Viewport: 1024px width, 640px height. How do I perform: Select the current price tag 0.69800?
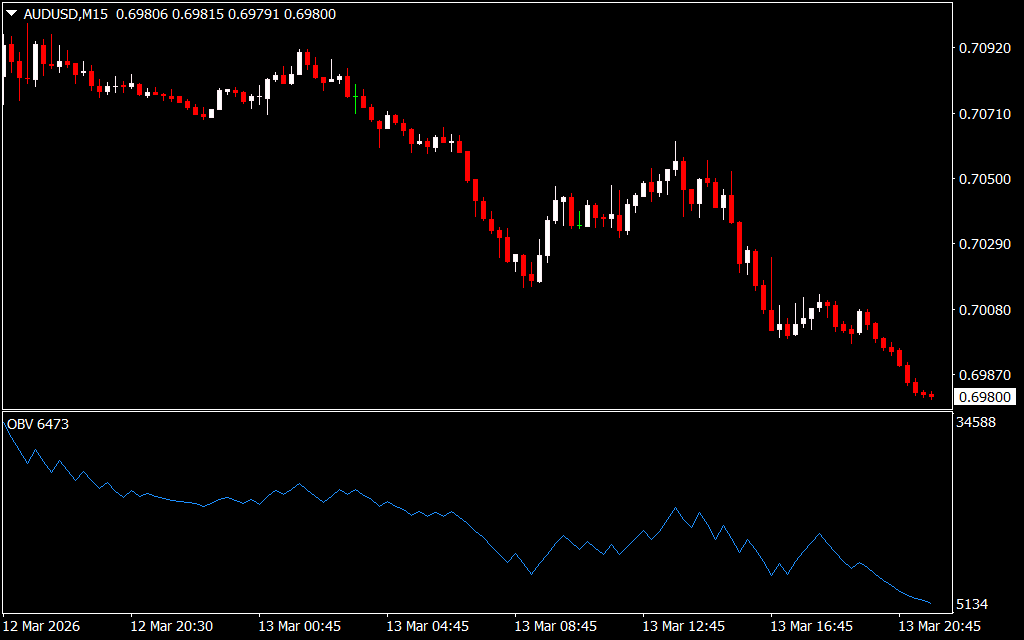[982, 397]
